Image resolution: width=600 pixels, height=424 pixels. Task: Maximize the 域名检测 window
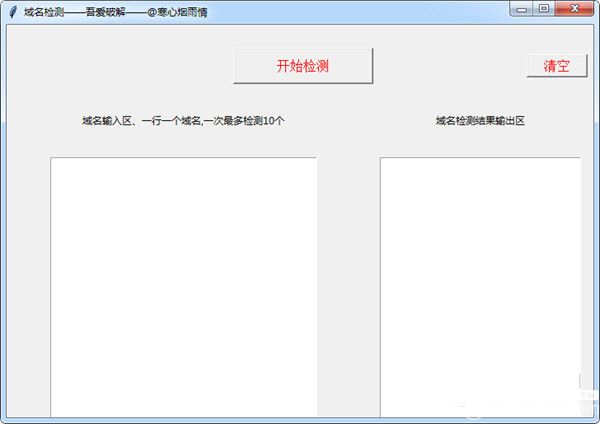click(544, 9)
